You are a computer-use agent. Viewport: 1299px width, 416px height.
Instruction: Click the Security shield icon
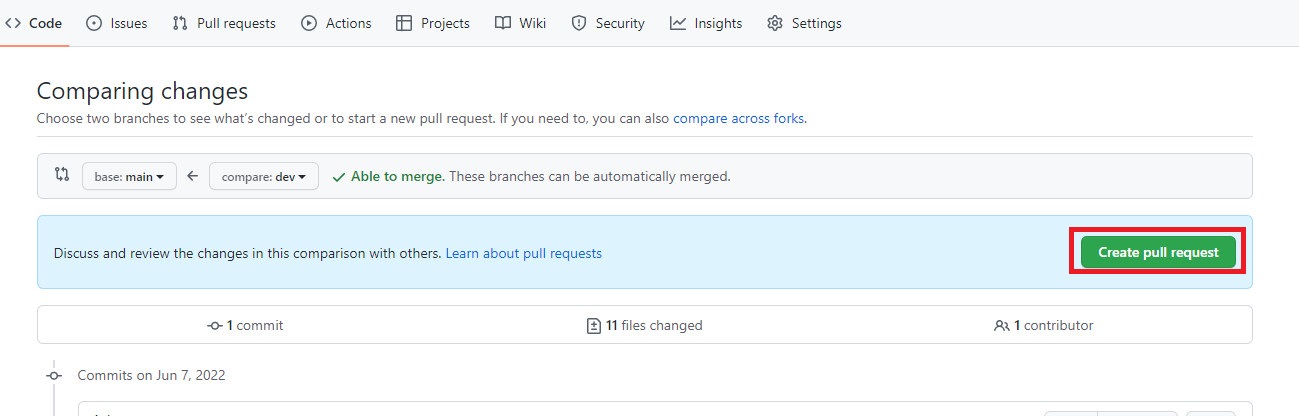tap(579, 23)
